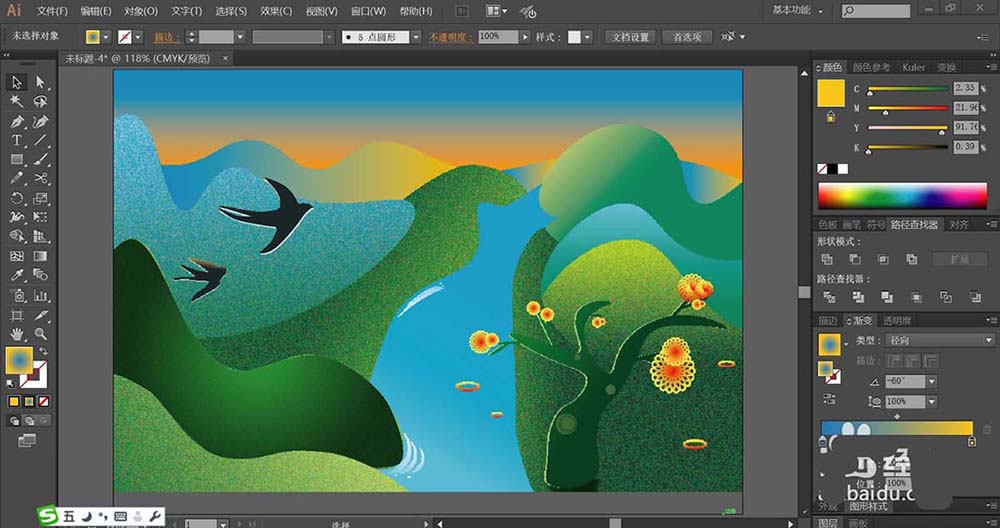Select the Zoom magnifier tool
The image size is (1000, 528).
[x=41, y=334]
